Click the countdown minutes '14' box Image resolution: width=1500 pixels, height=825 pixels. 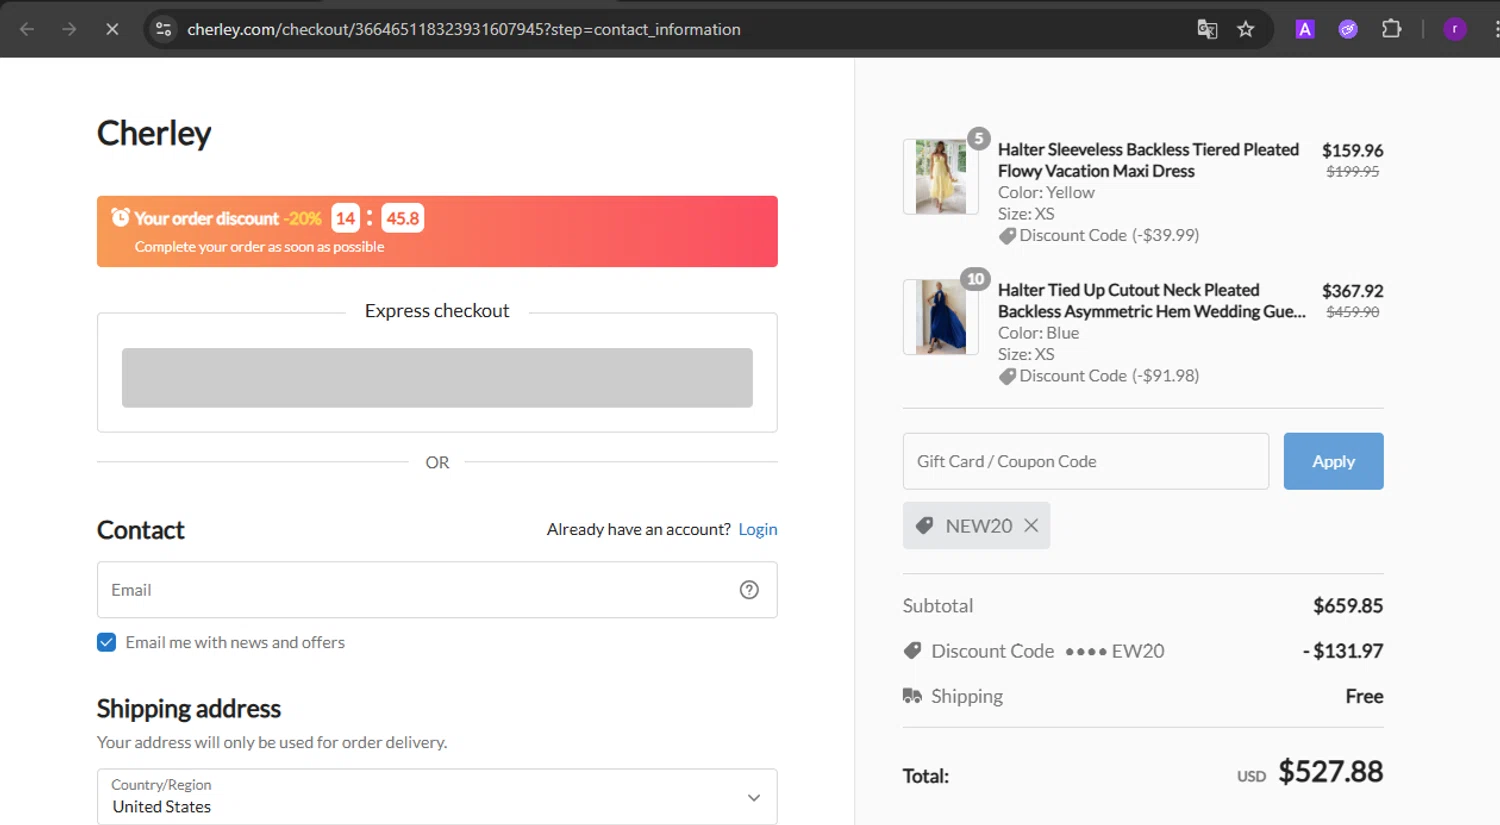pos(346,218)
